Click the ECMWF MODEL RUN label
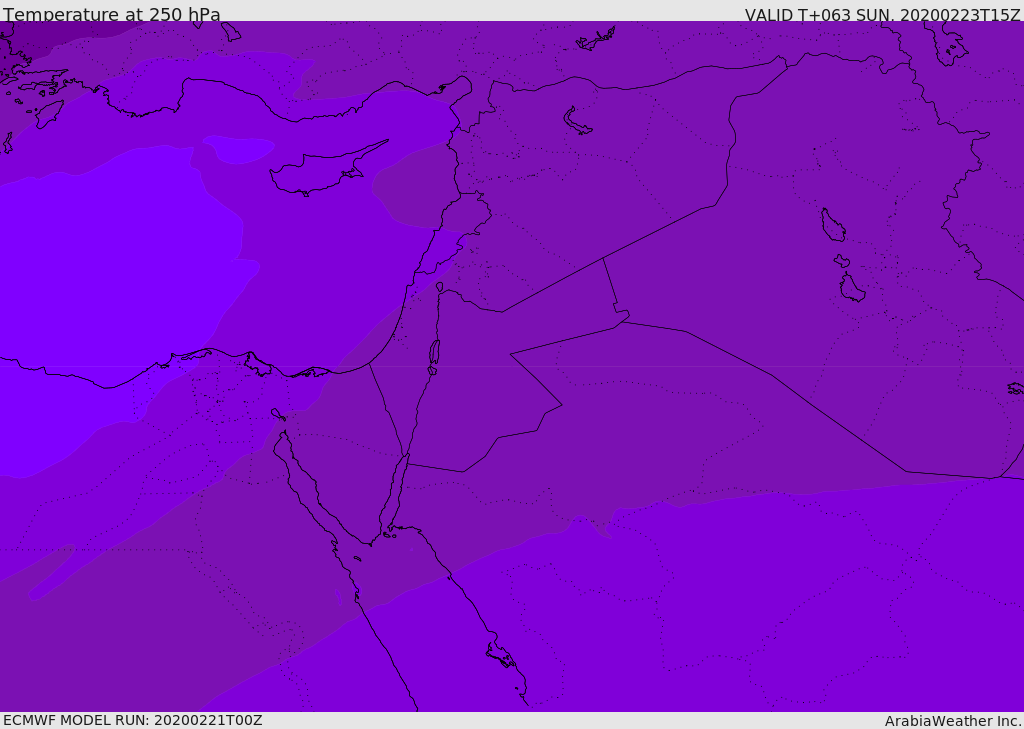Screen dimensions: 1024x729 coord(133,720)
